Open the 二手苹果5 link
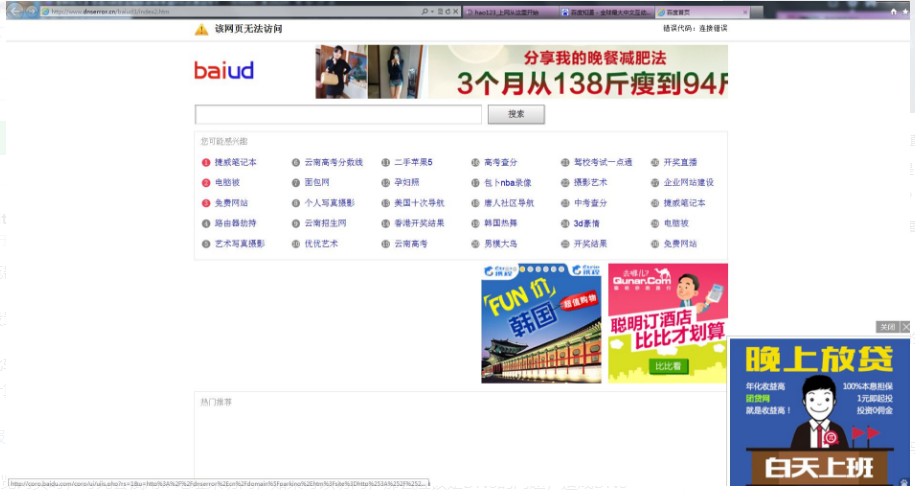Screen dimensions: 915x492 pyautogui.click(x=413, y=162)
